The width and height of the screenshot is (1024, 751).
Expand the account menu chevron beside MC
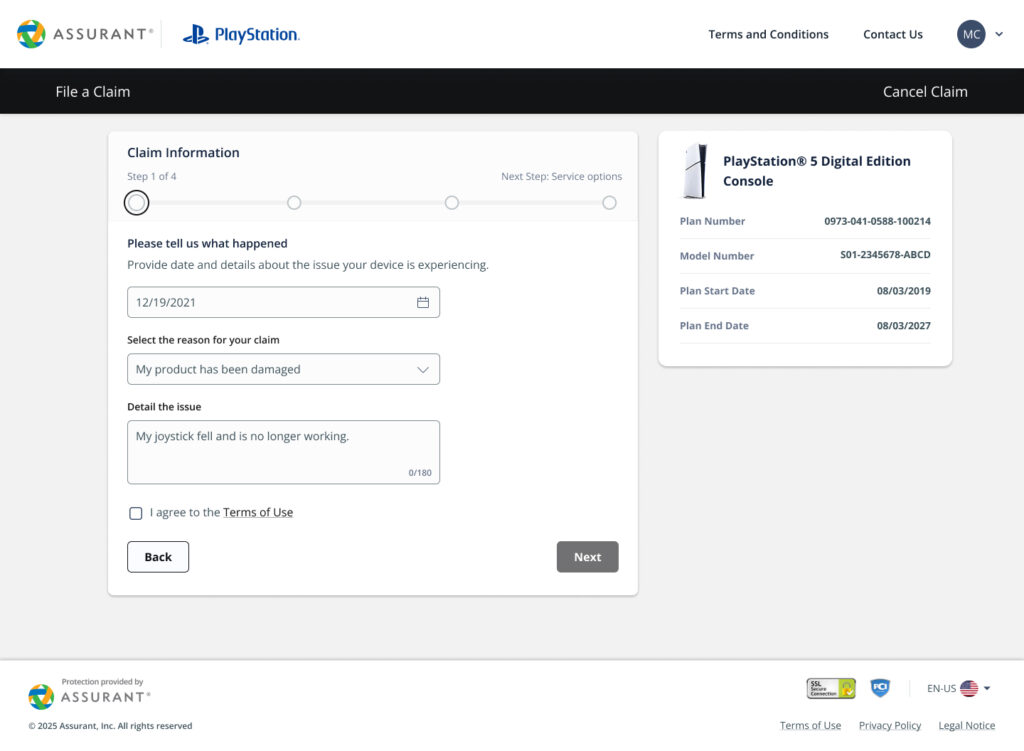pos(999,34)
